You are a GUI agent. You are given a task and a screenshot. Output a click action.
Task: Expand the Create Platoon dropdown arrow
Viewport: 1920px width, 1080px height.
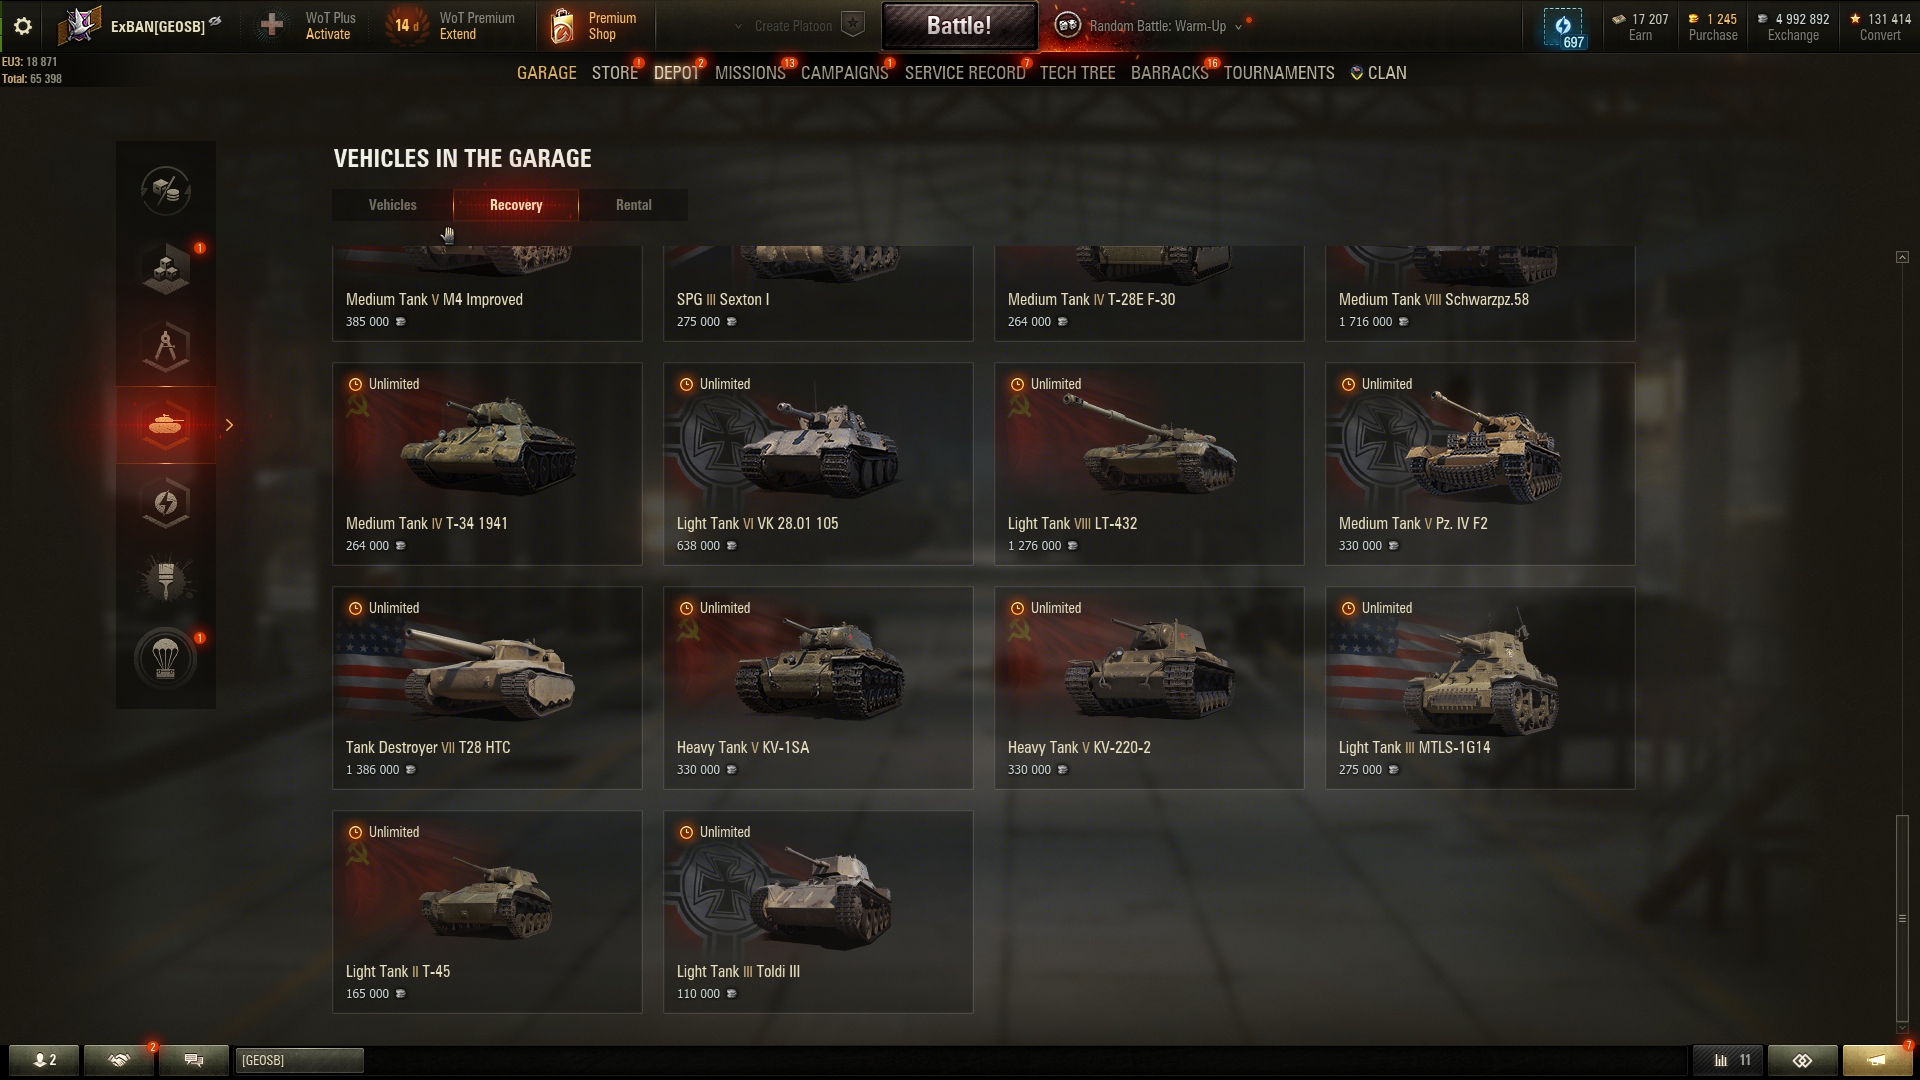coord(738,27)
